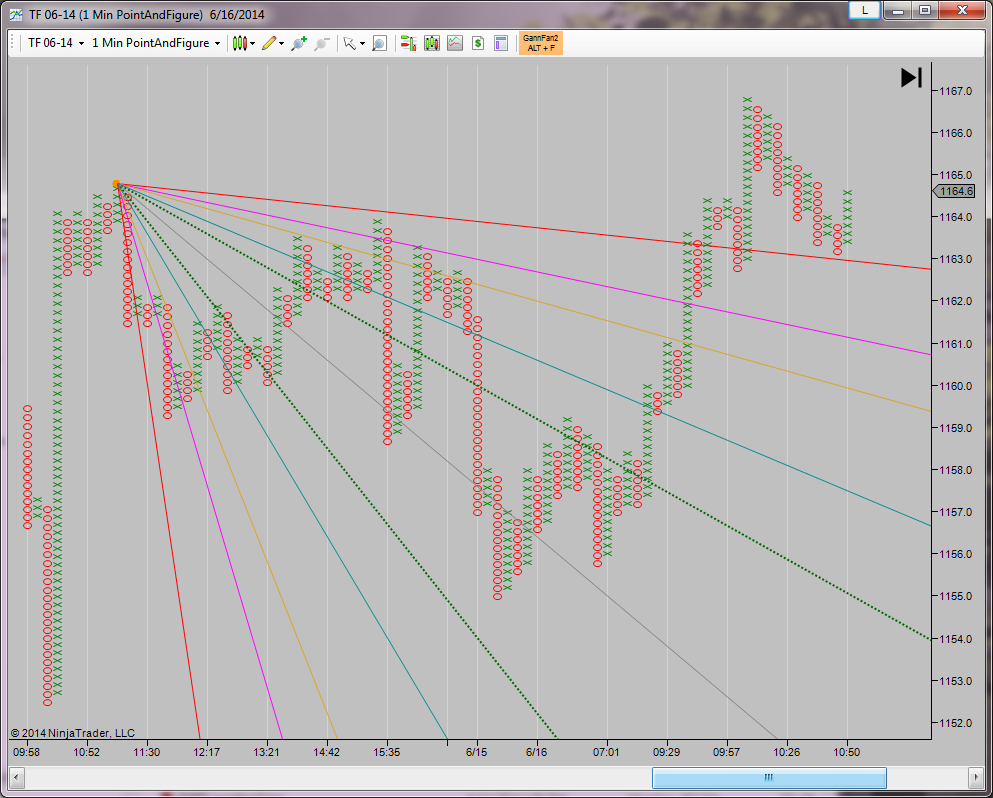Expand the cursor type dropdown arrow

click(x=362, y=44)
